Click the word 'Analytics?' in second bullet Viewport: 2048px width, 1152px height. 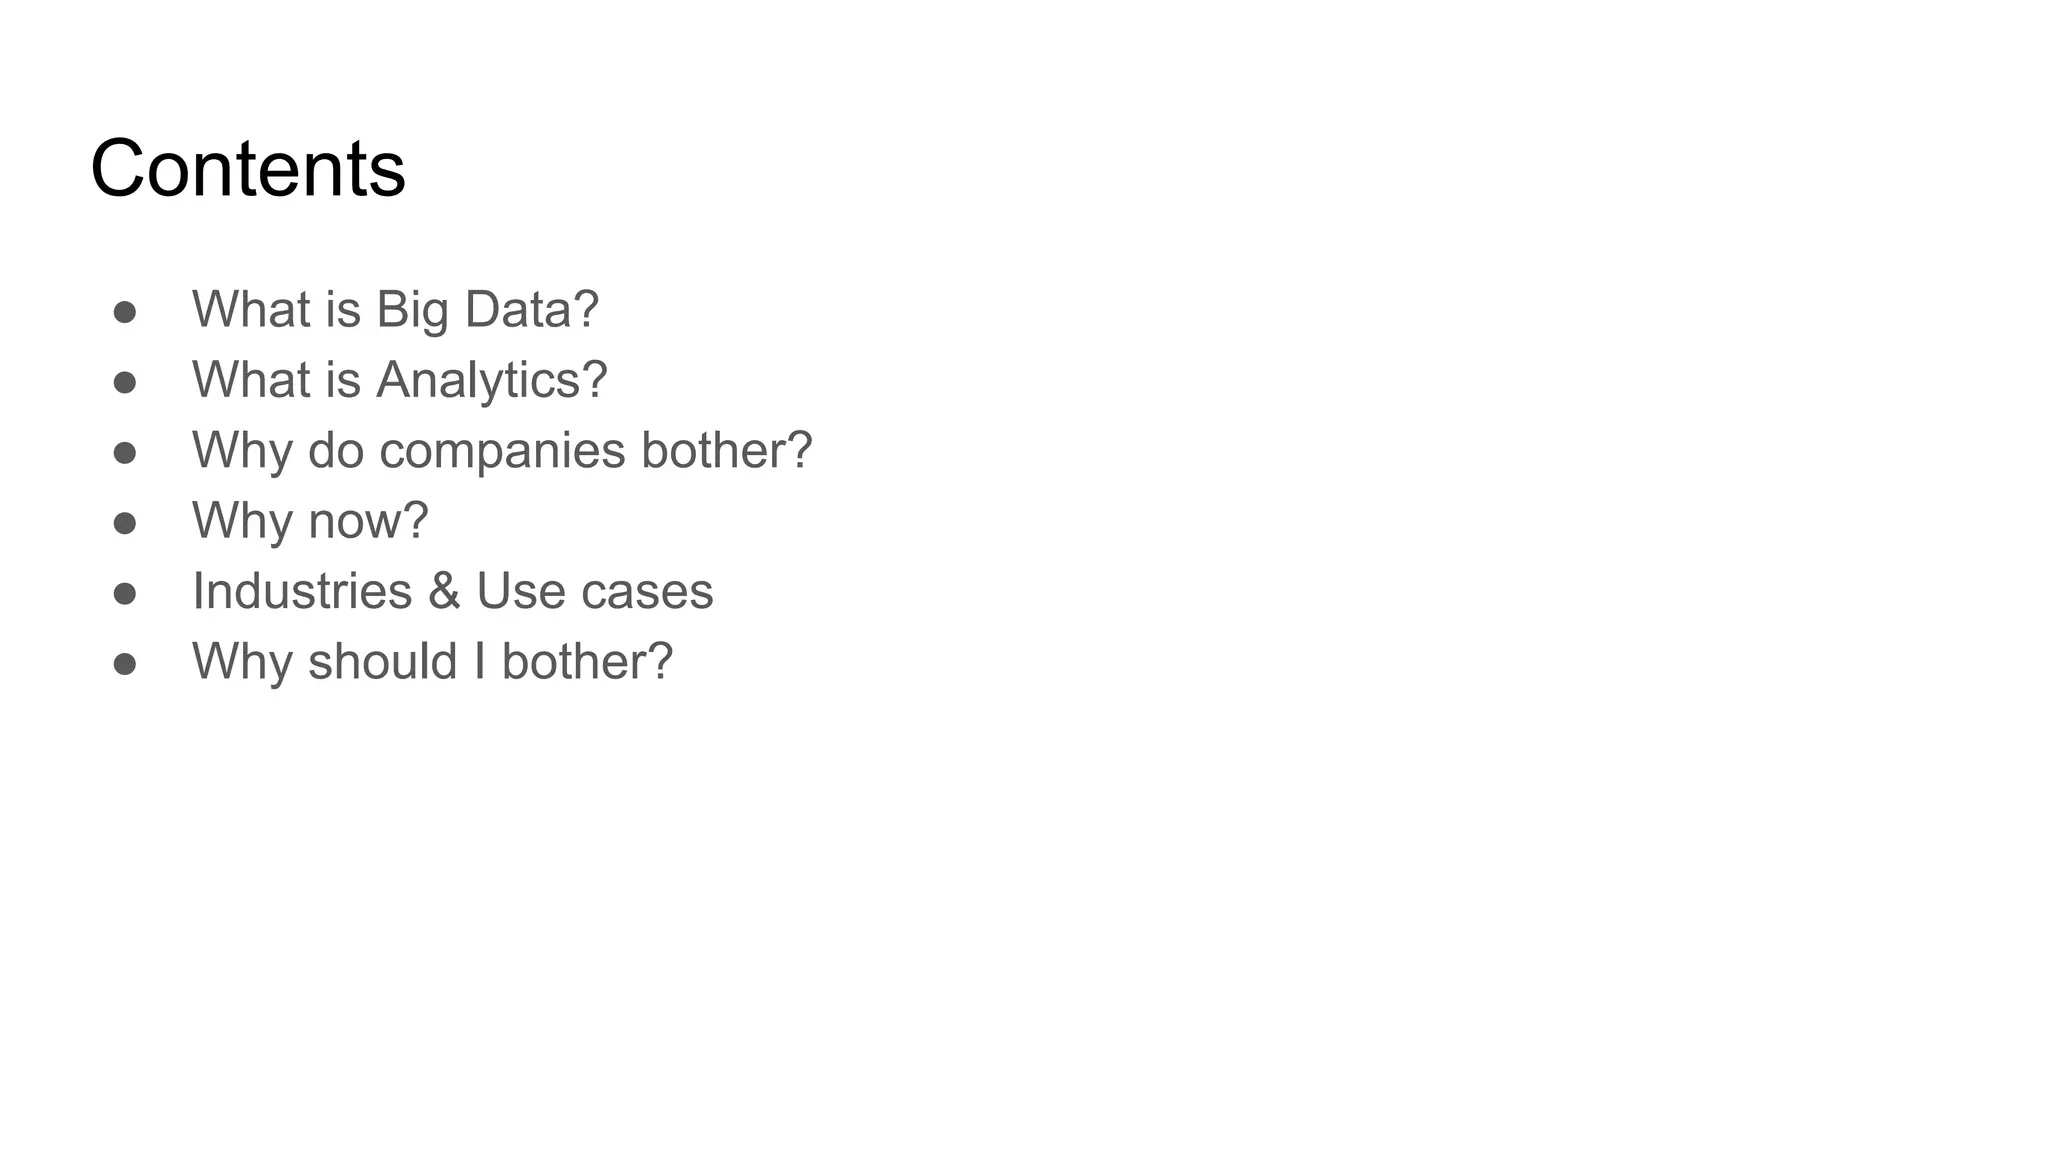[491, 381]
